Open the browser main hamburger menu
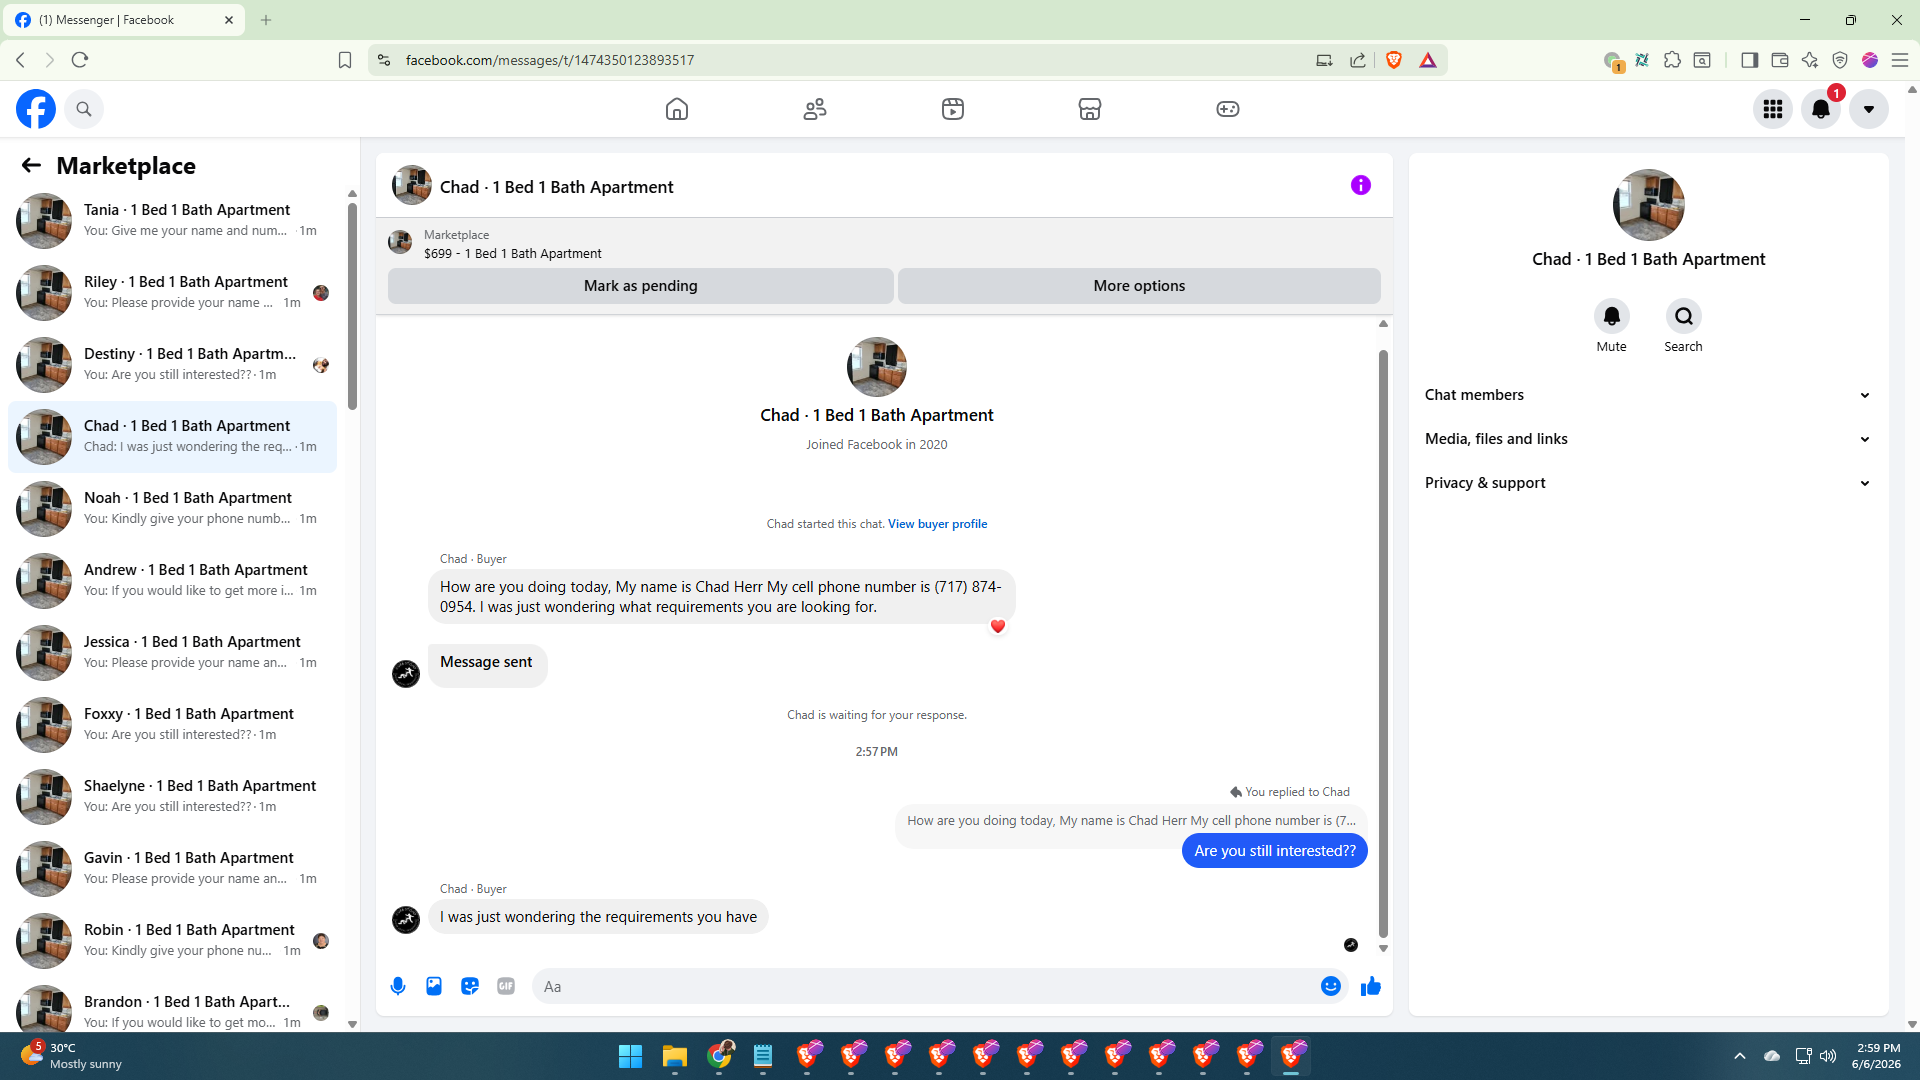This screenshot has width=1920, height=1080. pos(1900,60)
